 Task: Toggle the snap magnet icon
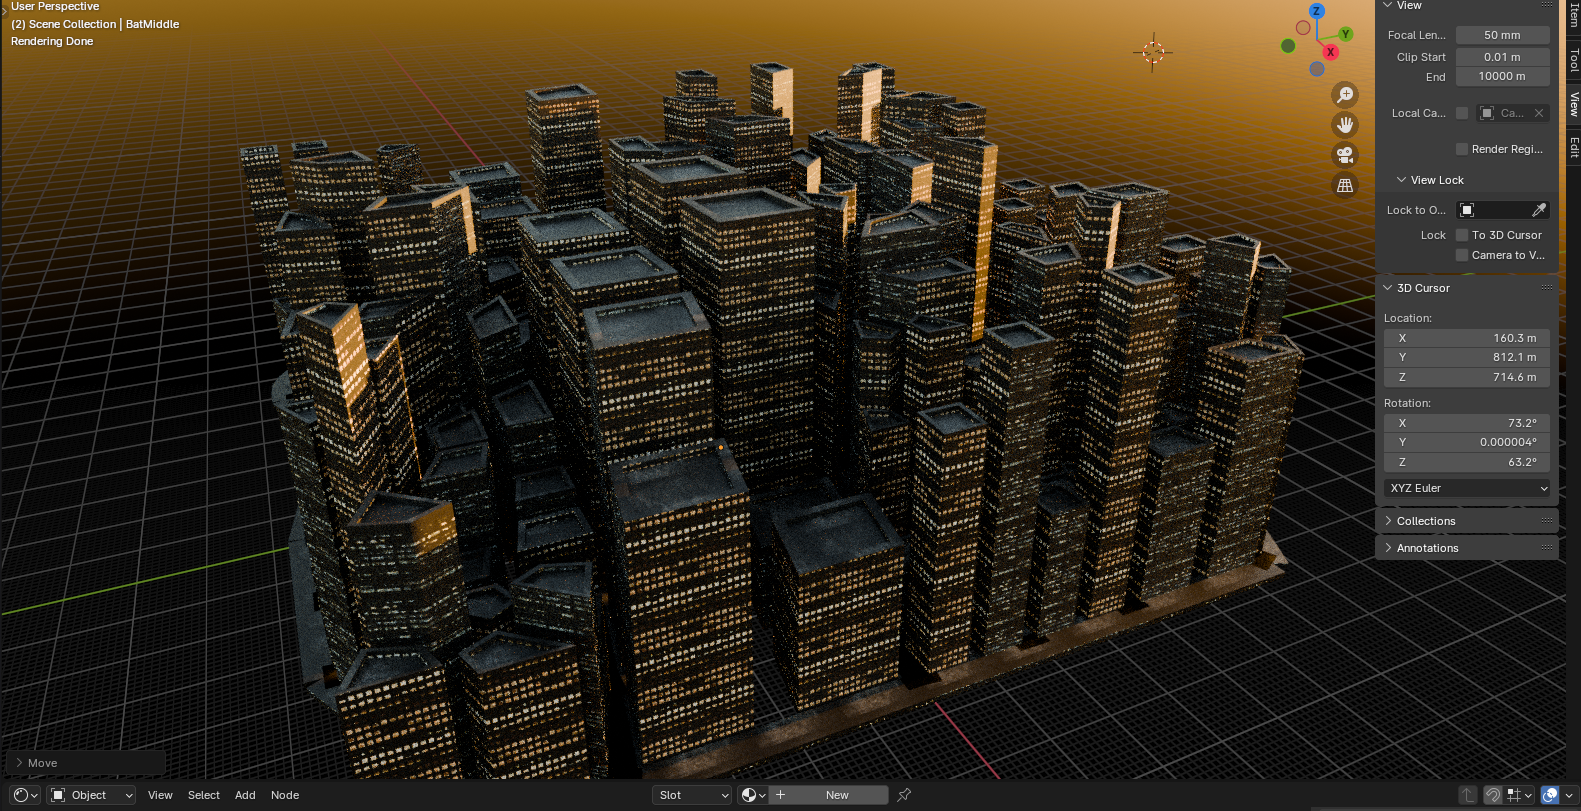coord(1492,795)
